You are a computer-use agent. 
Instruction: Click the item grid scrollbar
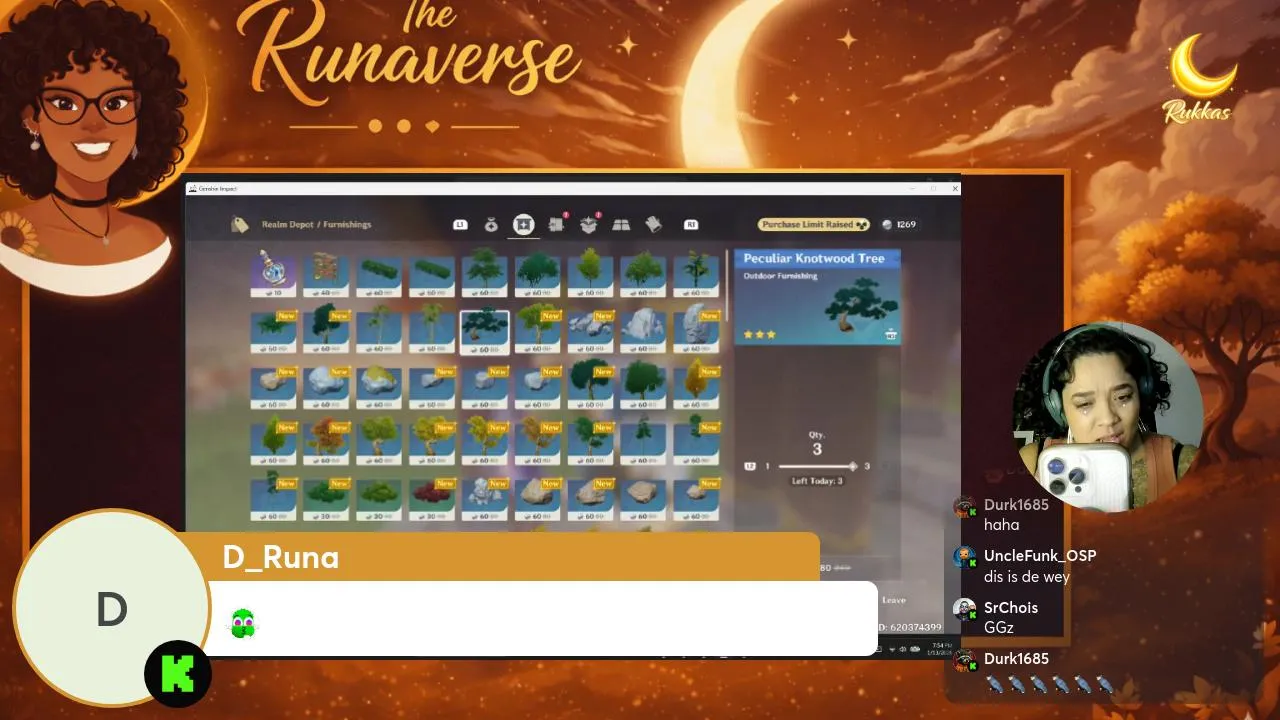click(x=727, y=285)
